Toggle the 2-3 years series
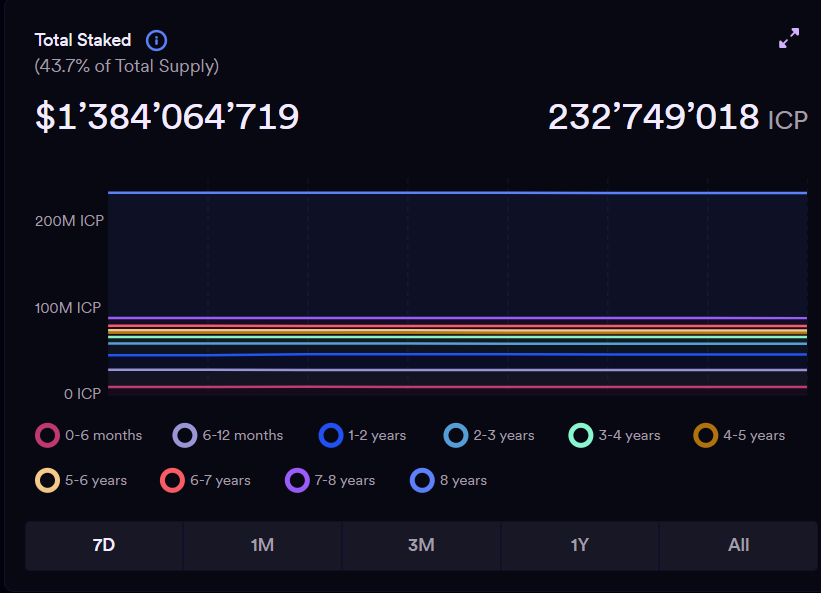The image size is (821, 593). coord(489,435)
